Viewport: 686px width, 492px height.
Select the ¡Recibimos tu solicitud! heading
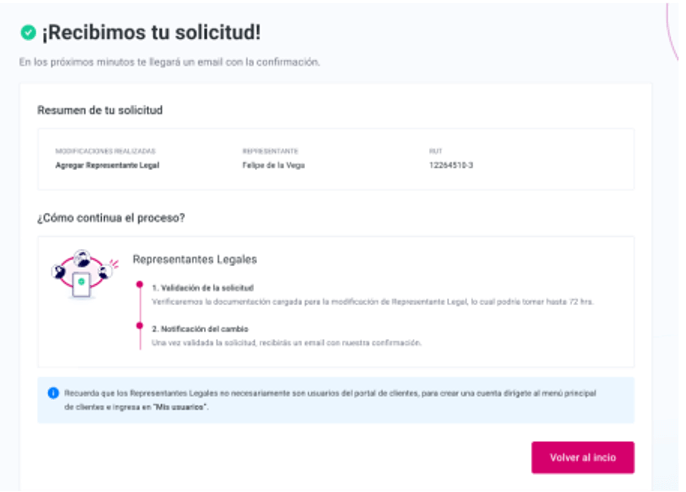(x=151, y=32)
